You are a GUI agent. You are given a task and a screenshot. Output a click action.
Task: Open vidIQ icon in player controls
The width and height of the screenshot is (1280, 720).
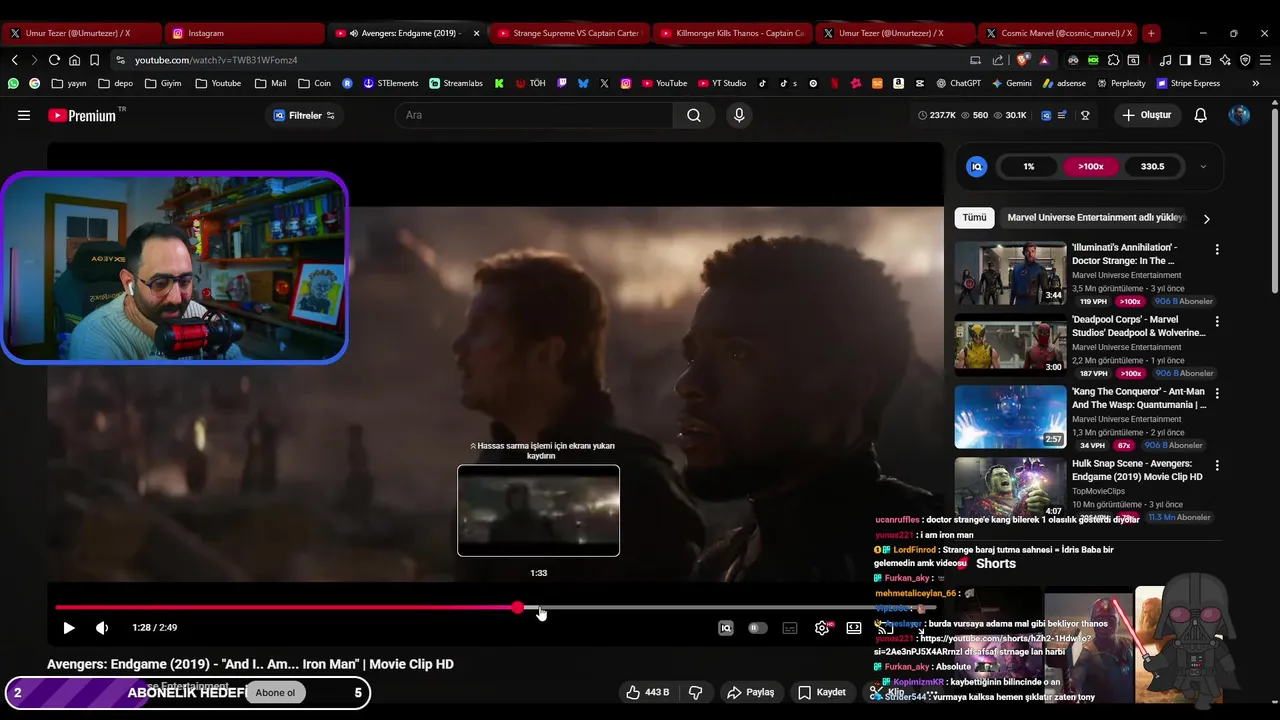(726, 628)
